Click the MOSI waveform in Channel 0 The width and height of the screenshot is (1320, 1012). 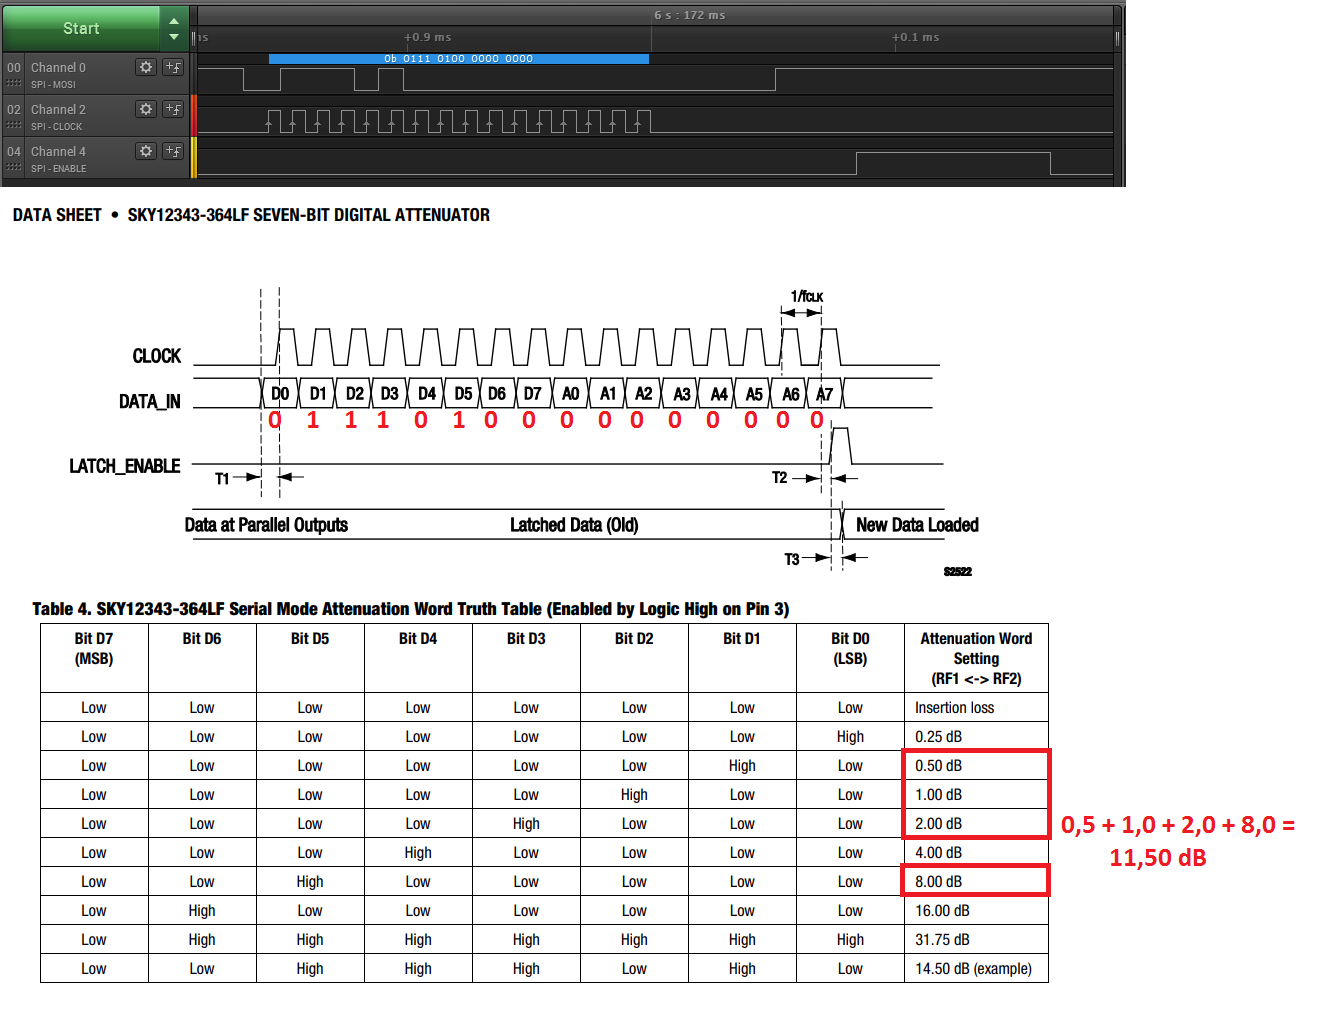pos(655,80)
